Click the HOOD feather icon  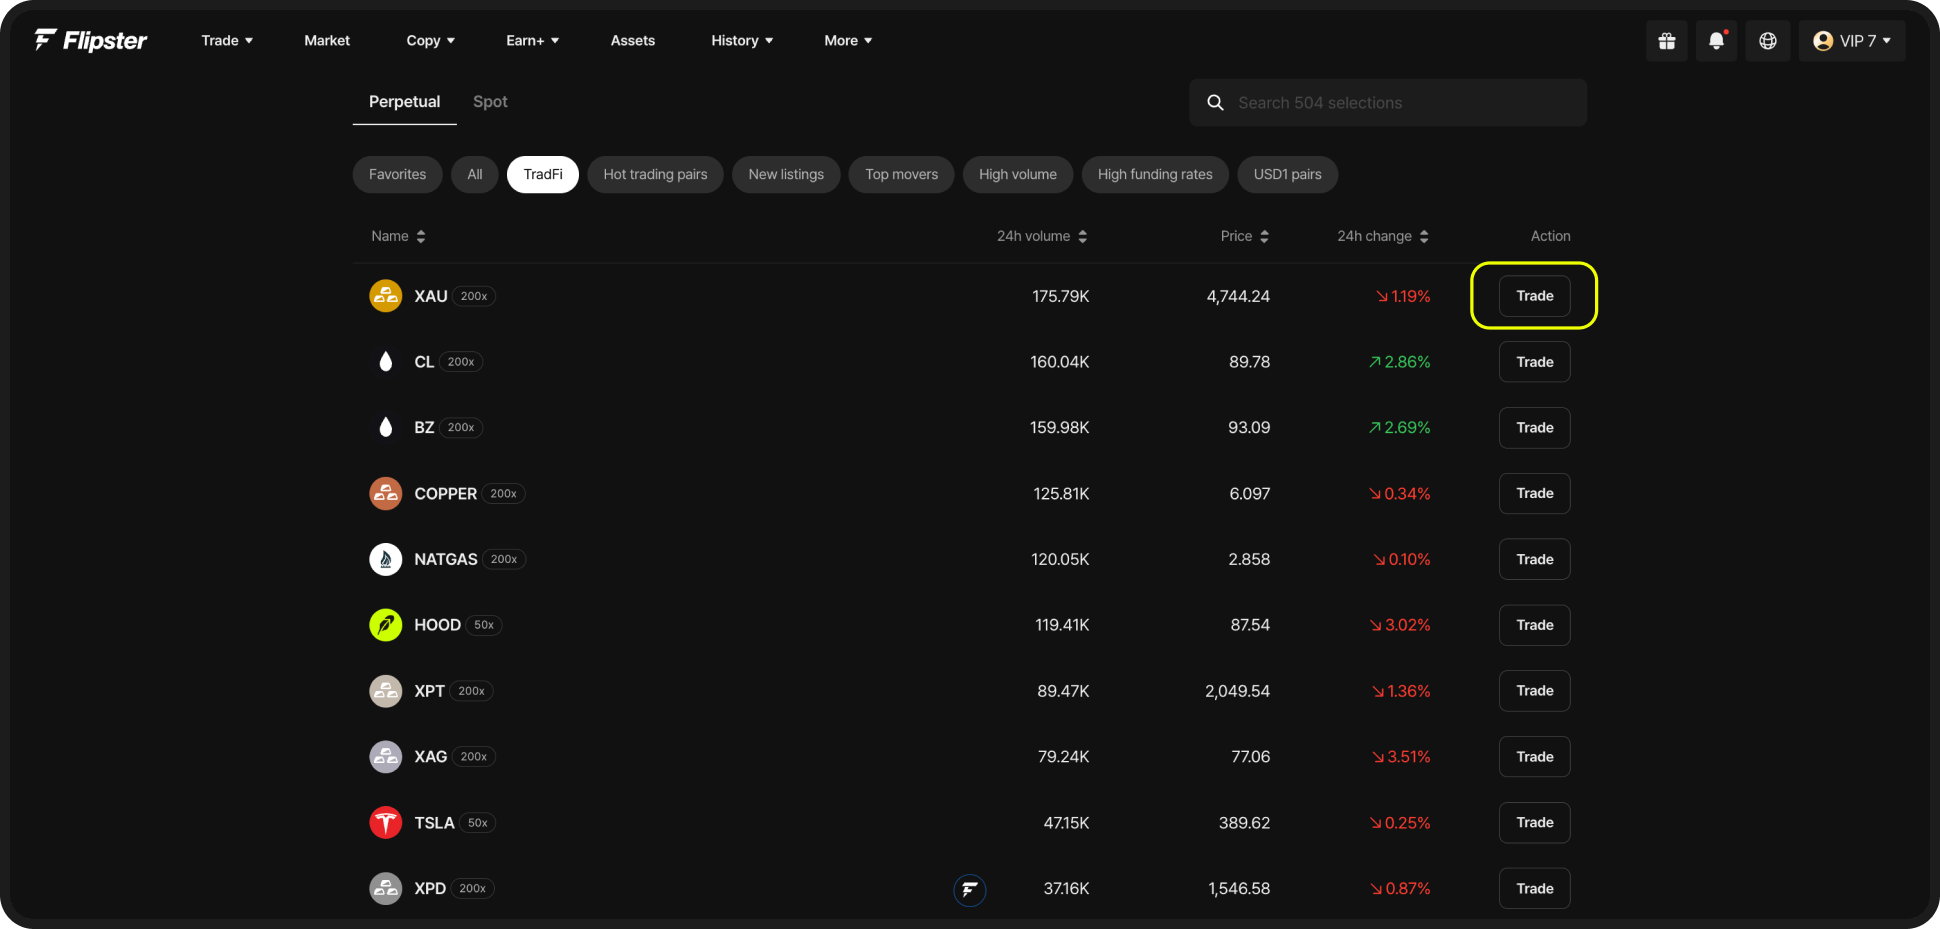(x=386, y=625)
